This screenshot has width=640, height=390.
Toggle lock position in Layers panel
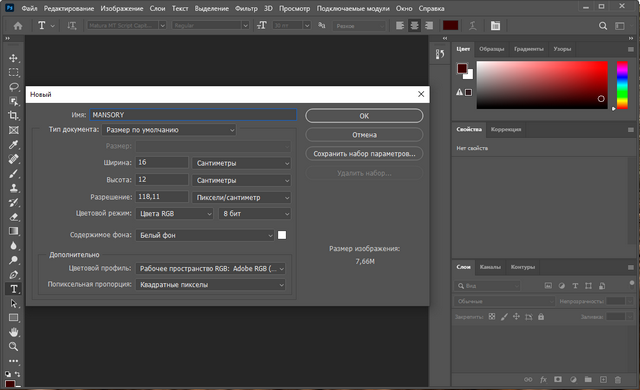click(x=516, y=317)
